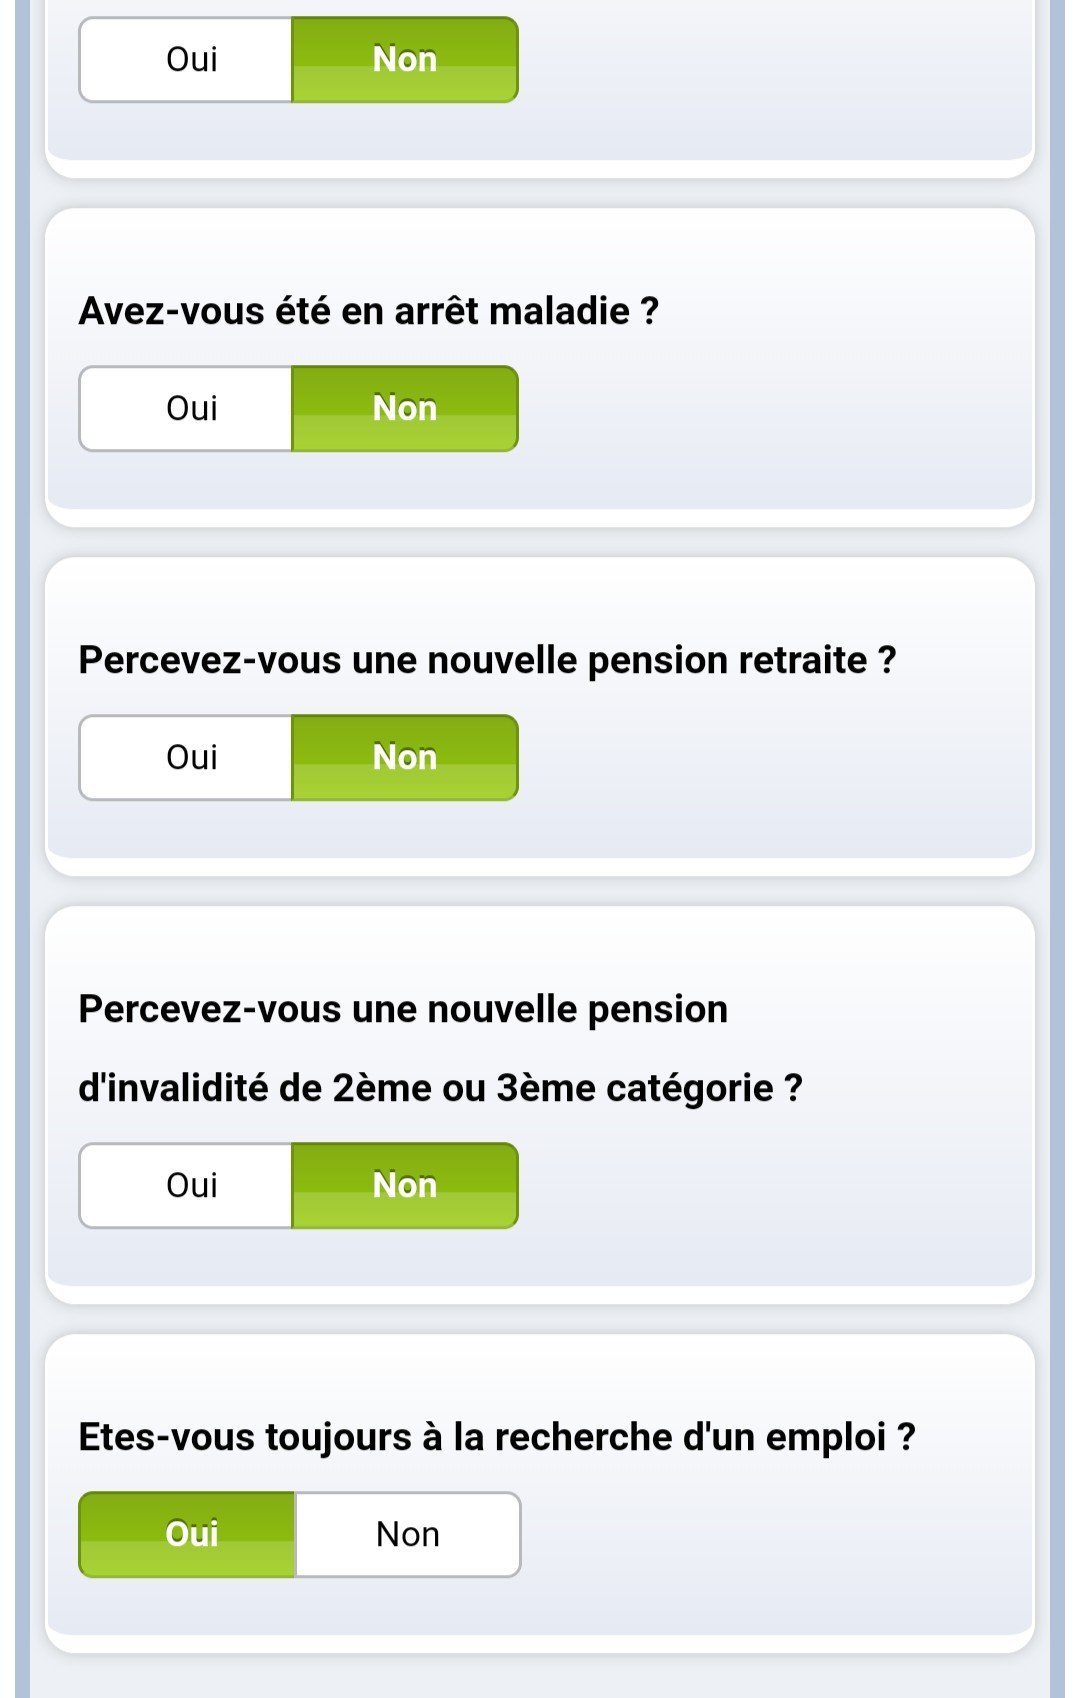
Task: Choose Non for nouvelle pension retraite
Action: [x=405, y=757]
